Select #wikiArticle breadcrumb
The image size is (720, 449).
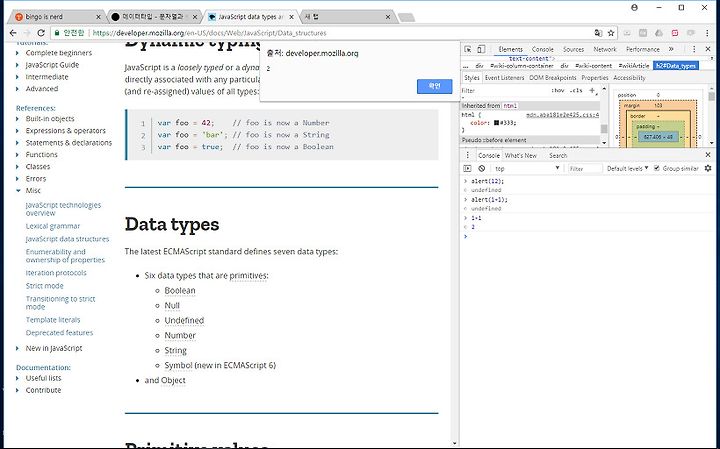click(x=634, y=66)
